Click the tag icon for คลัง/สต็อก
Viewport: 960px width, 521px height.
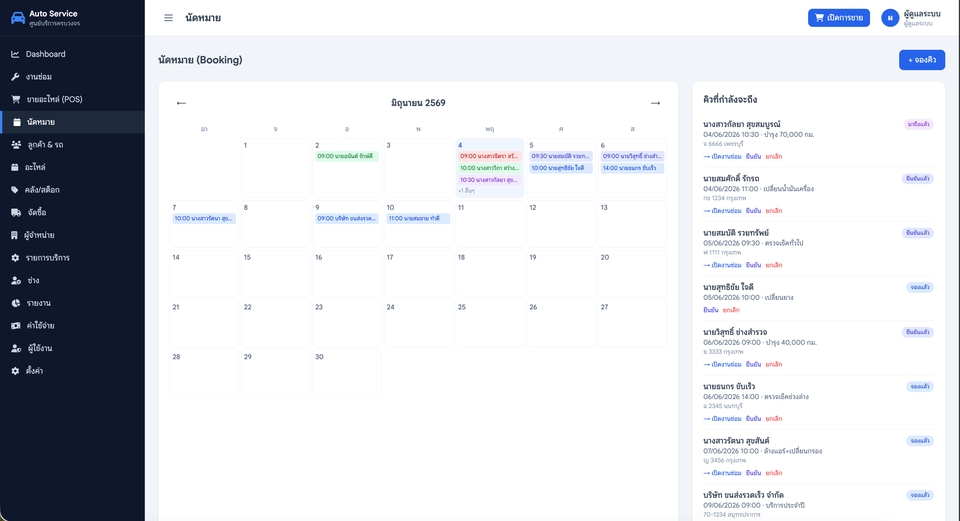15,190
